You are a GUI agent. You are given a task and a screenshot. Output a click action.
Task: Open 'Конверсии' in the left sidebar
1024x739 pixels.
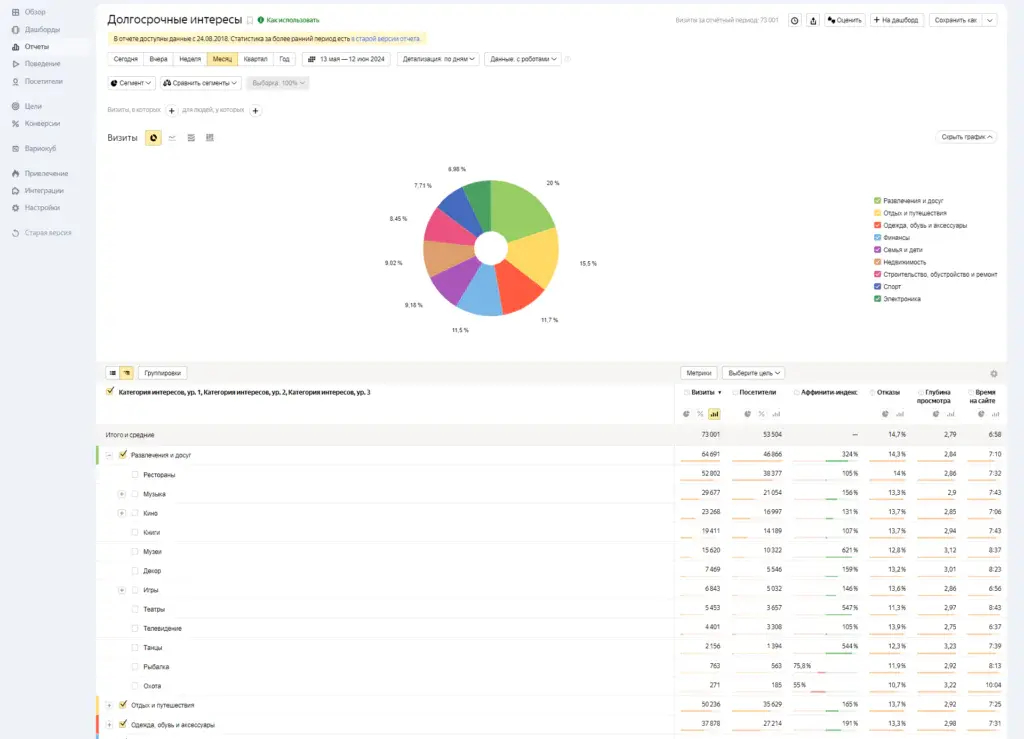click(x=42, y=124)
